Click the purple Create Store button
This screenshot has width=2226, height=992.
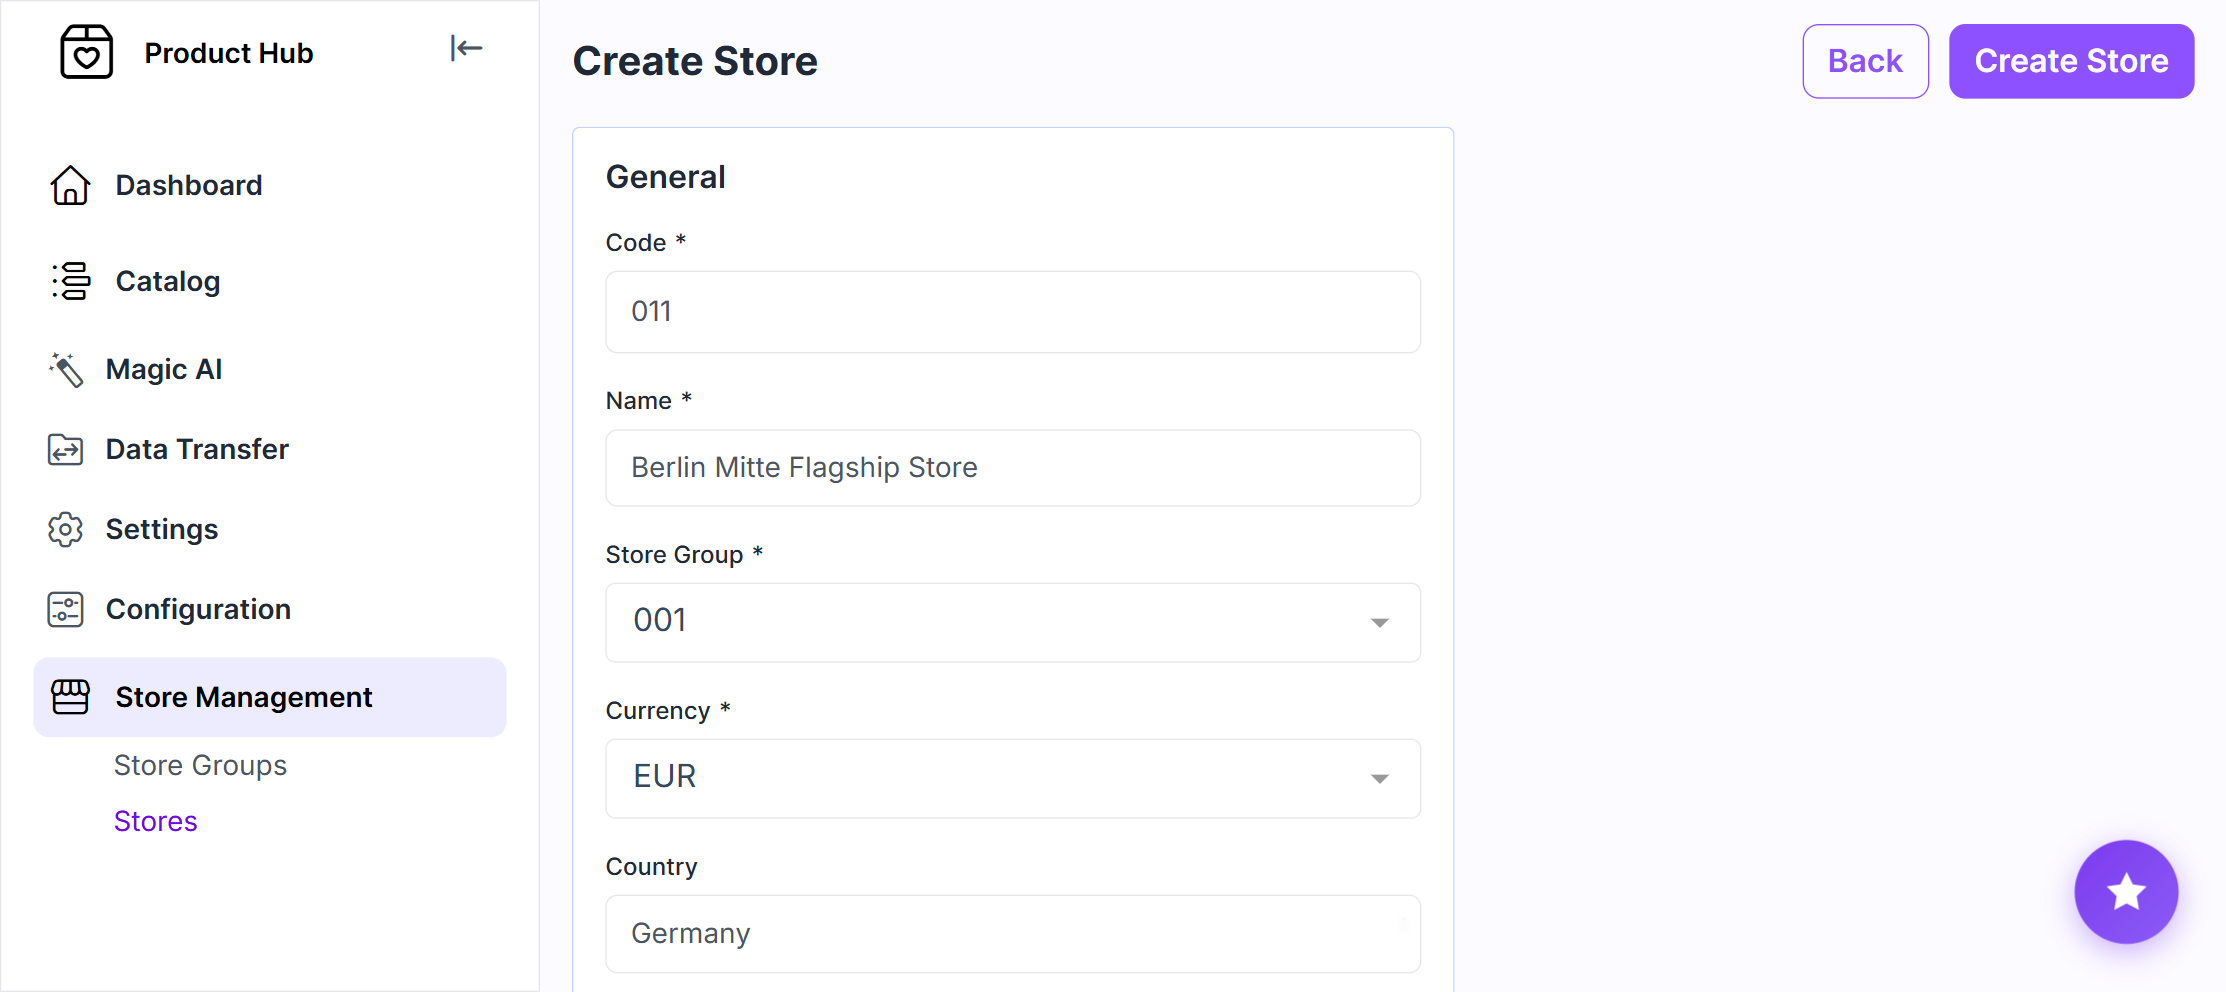(x=2071, y=61)
